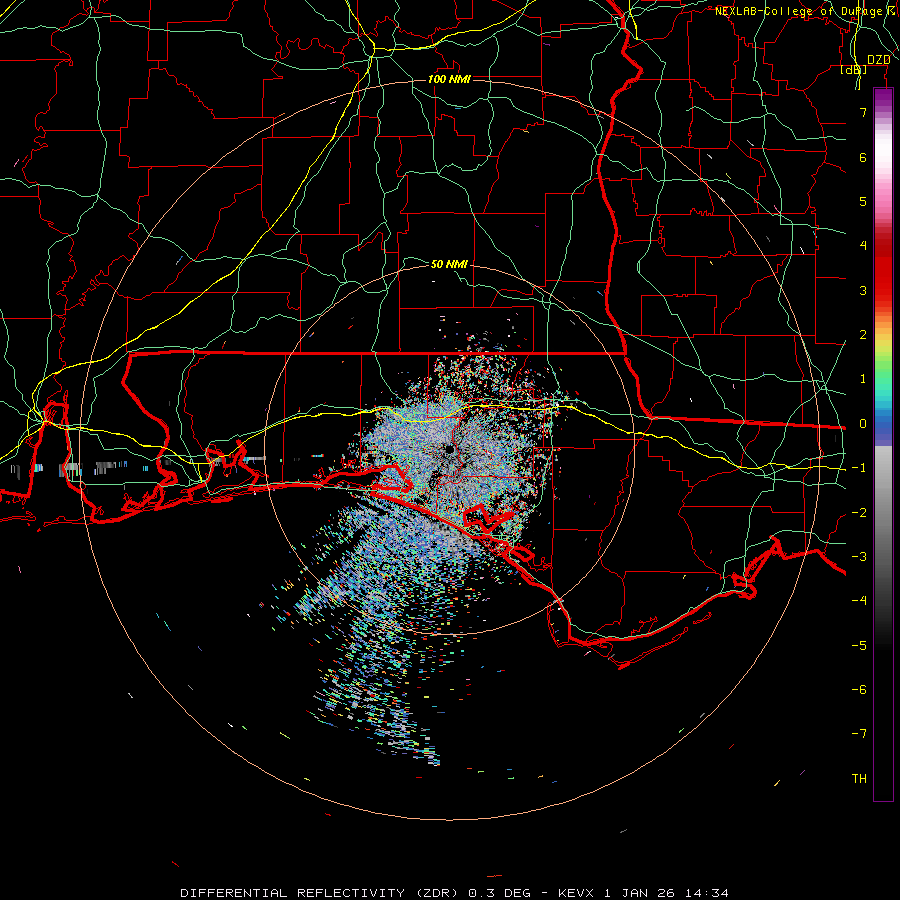
Task: Click the 6 value on color scale
Action: click(863, 157)
